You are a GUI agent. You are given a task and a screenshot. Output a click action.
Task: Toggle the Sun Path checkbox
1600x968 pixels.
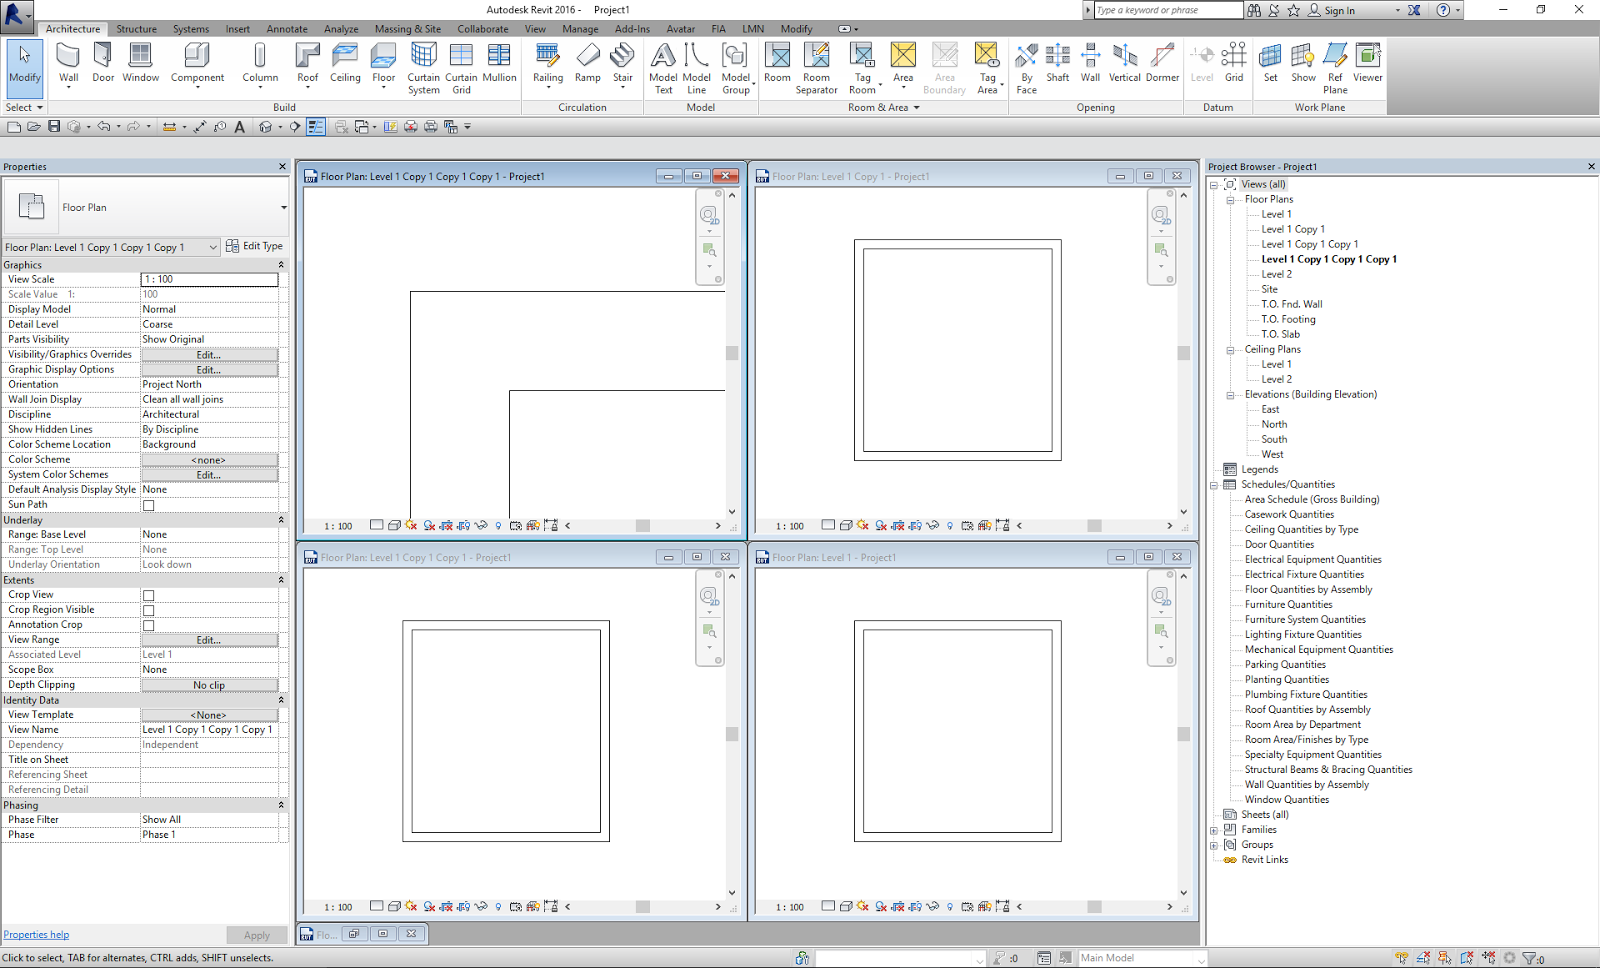point(148,505)
